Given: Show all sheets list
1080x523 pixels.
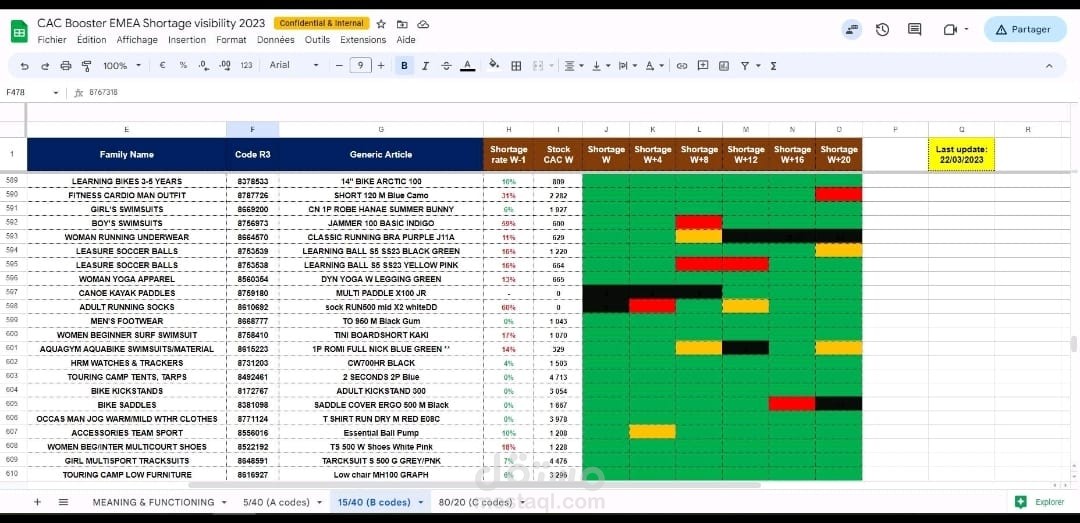Looking at the screenshot, I should tap(63, 502).
